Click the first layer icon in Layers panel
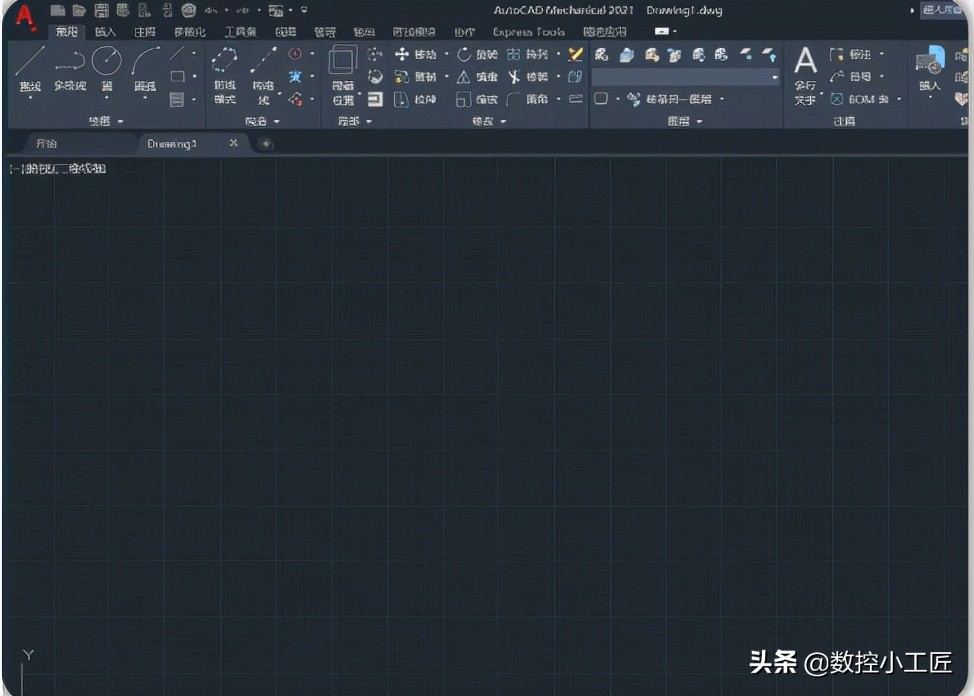 click(601, 55)
